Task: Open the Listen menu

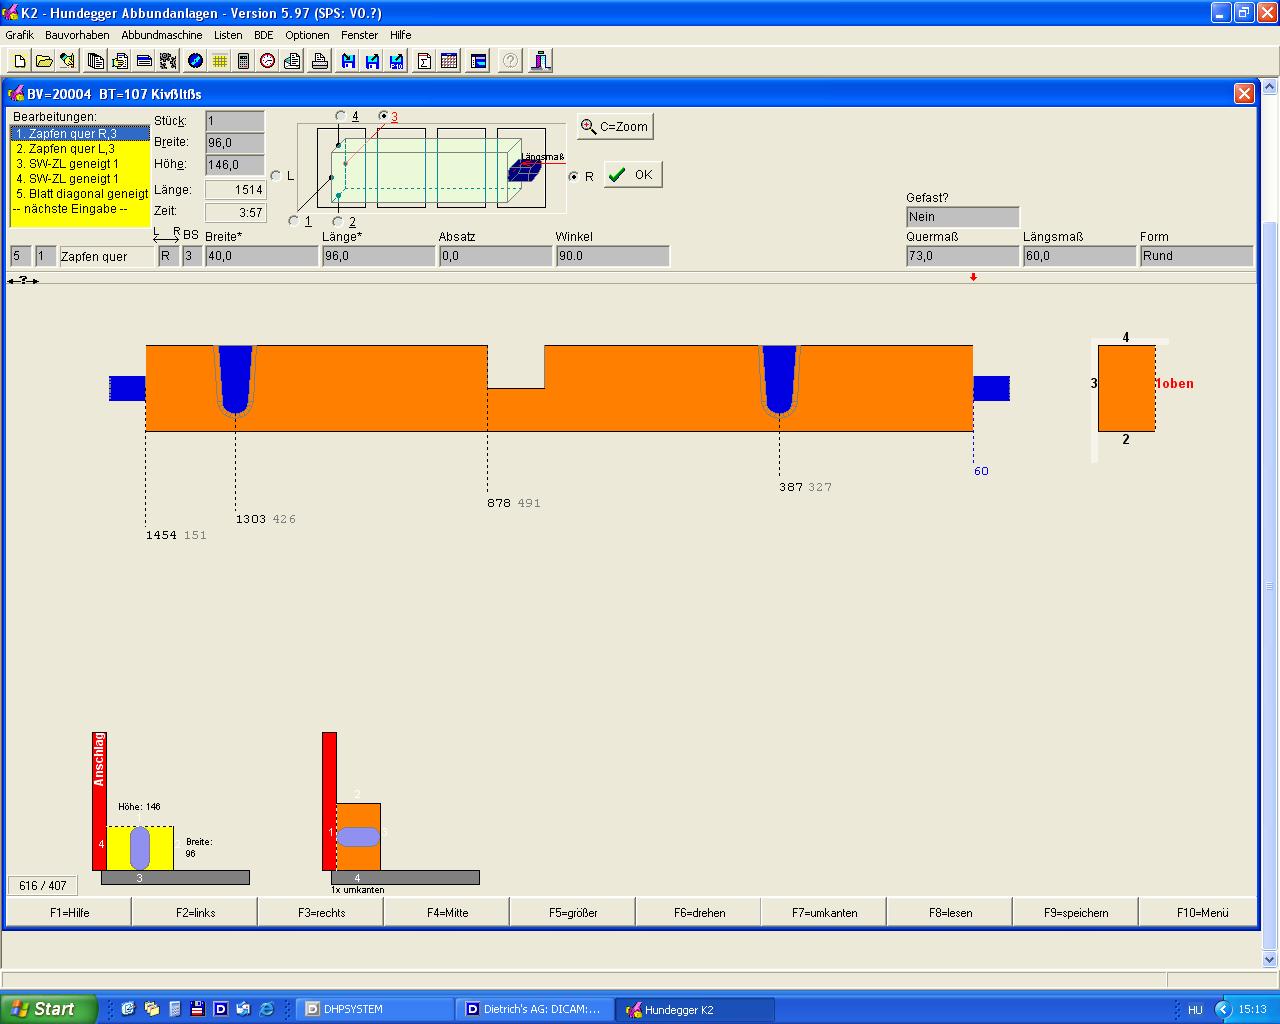Action: click(228, 35)
